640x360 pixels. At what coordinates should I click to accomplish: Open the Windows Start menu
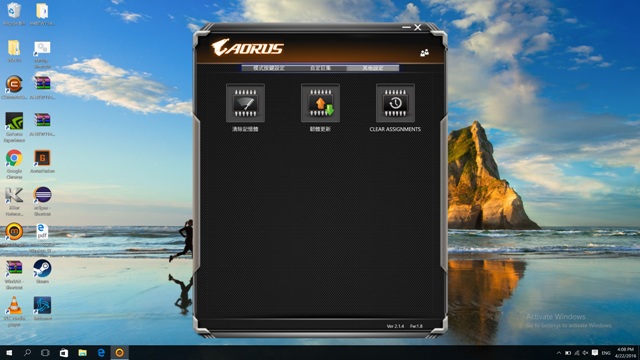tap(9, 353)
